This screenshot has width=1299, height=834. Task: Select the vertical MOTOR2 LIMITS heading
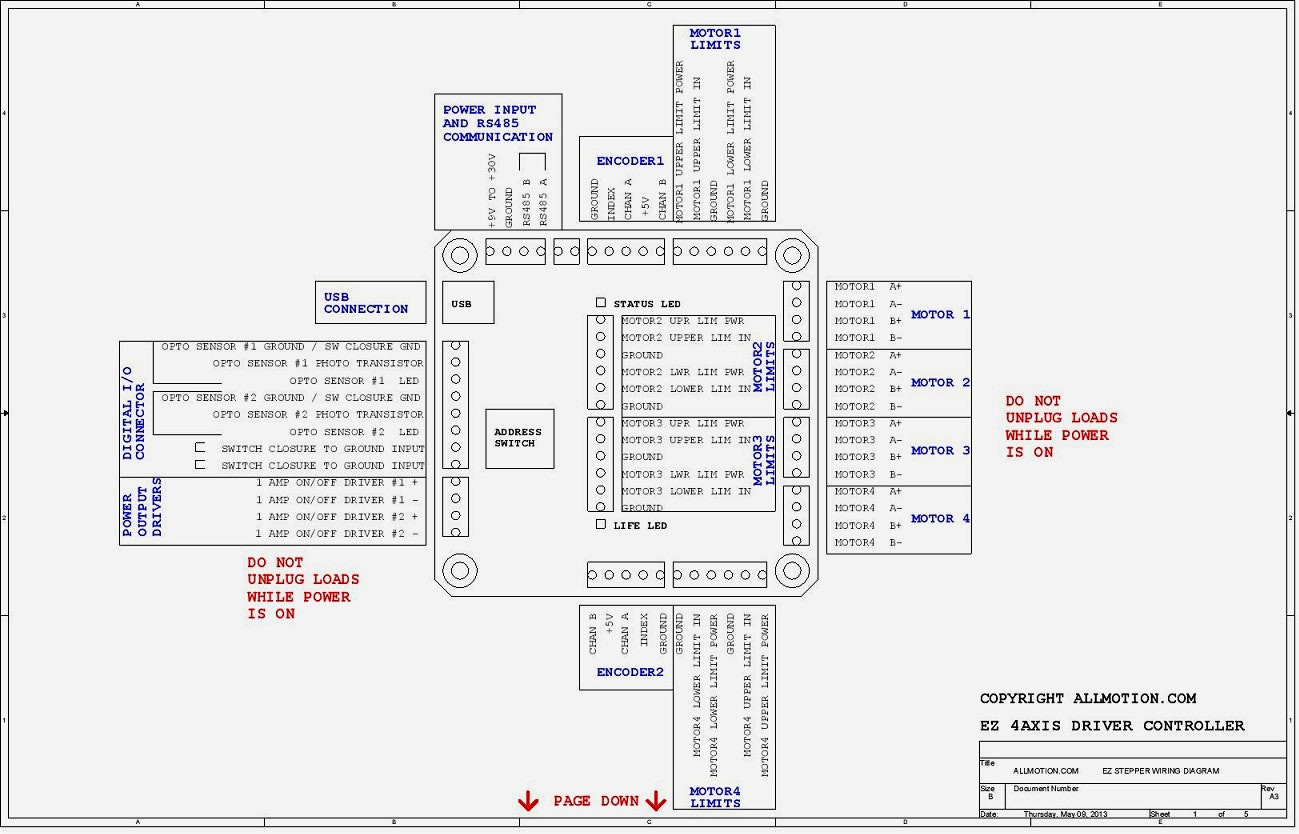pos(764,364)
